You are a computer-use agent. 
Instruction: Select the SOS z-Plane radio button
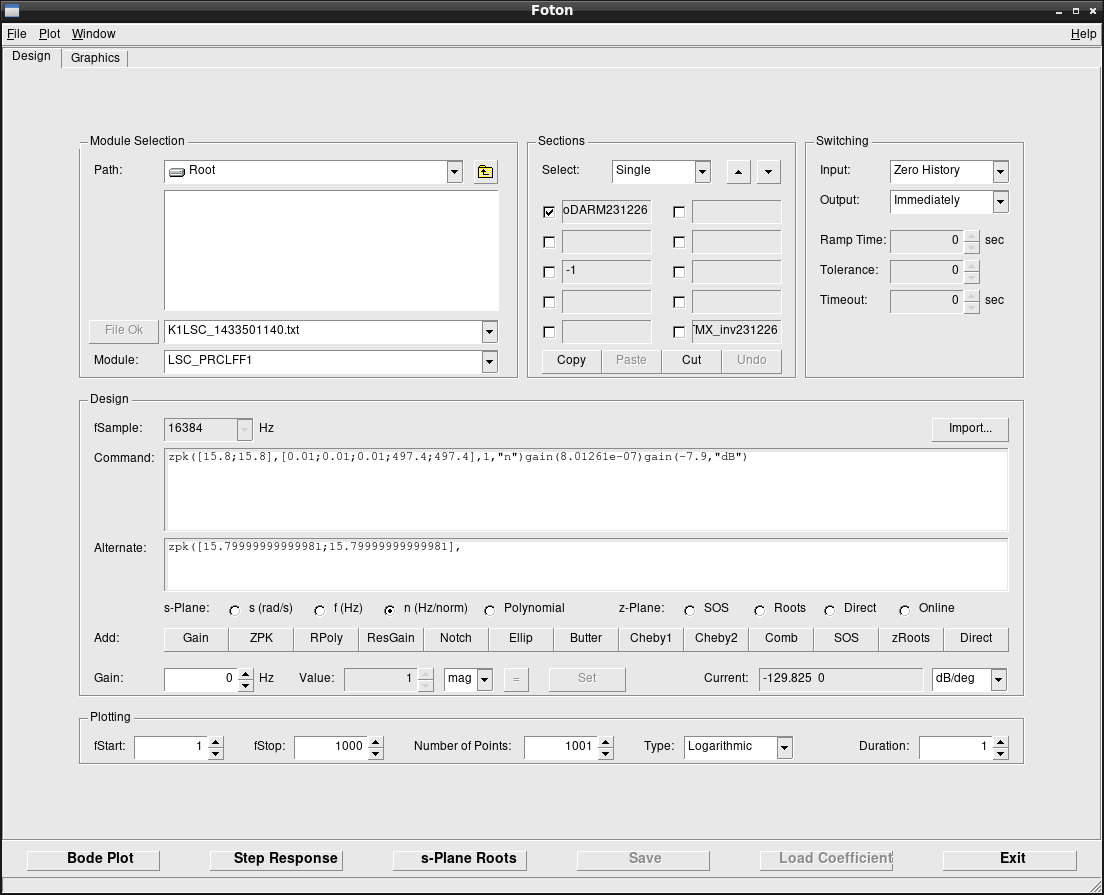coord(689,610)
